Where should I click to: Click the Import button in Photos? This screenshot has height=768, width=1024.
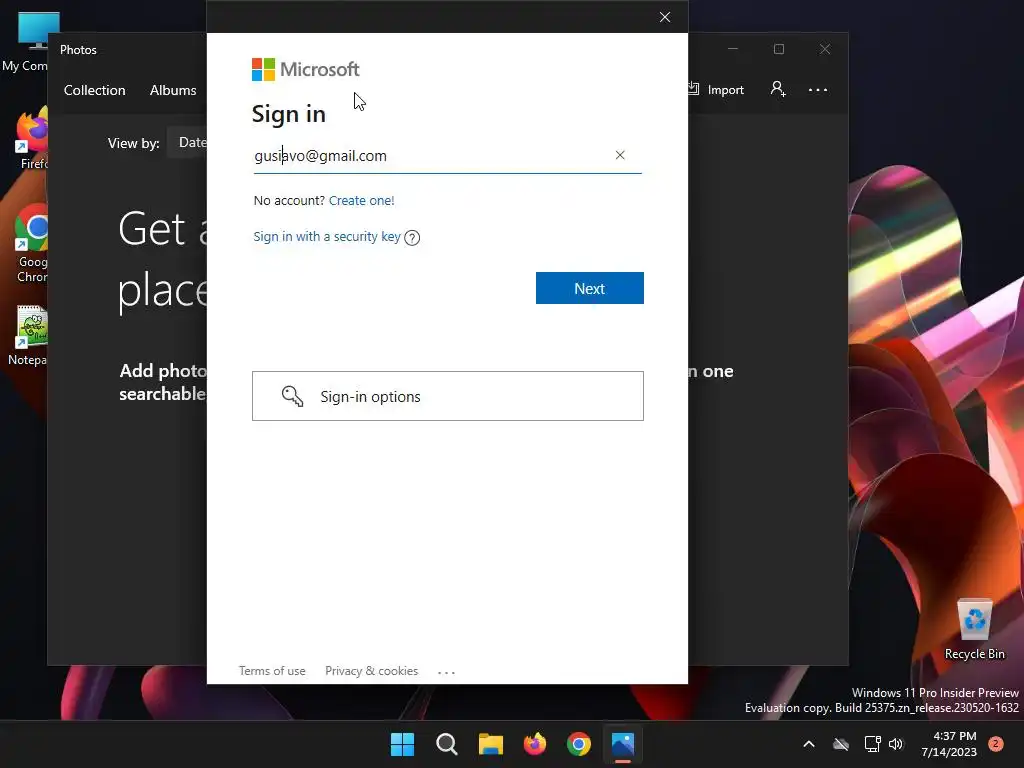pos(716,89)
